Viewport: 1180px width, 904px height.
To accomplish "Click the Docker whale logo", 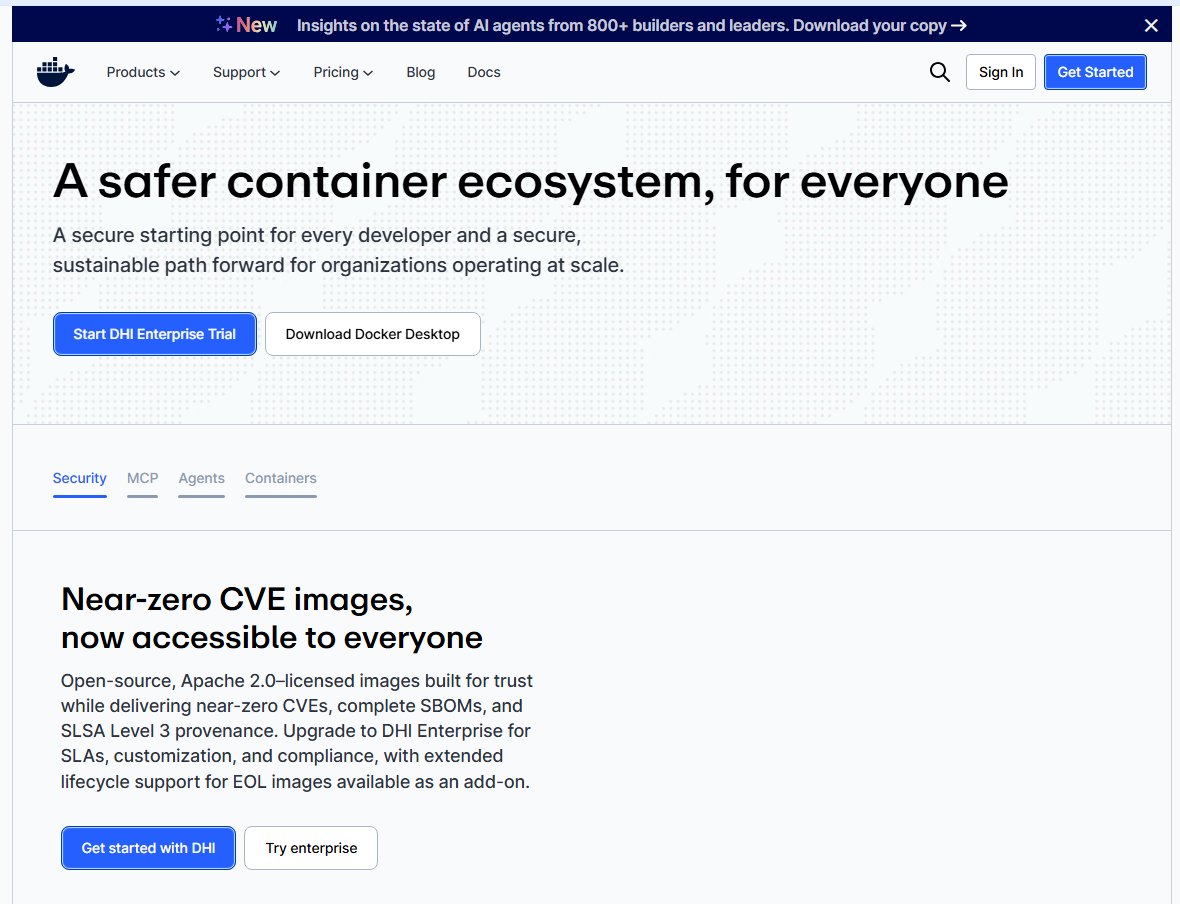I will click(x=56, y=72).
